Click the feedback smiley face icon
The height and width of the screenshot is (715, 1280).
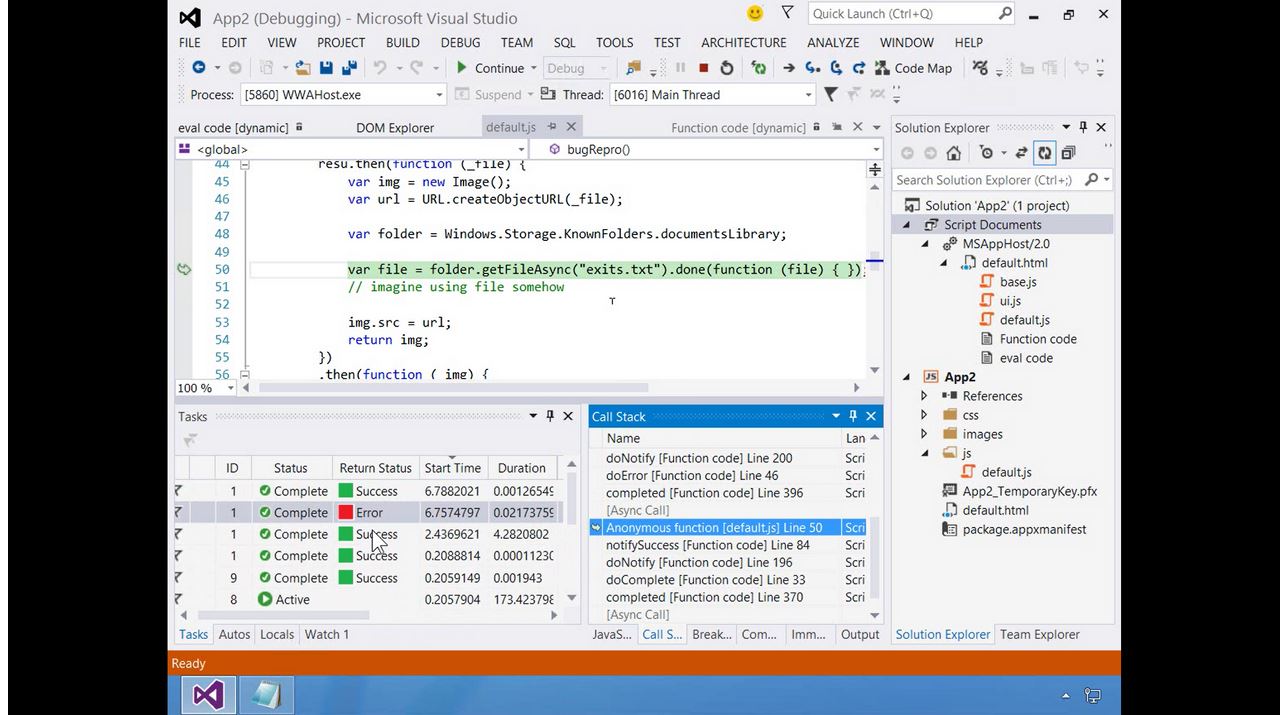755,14
